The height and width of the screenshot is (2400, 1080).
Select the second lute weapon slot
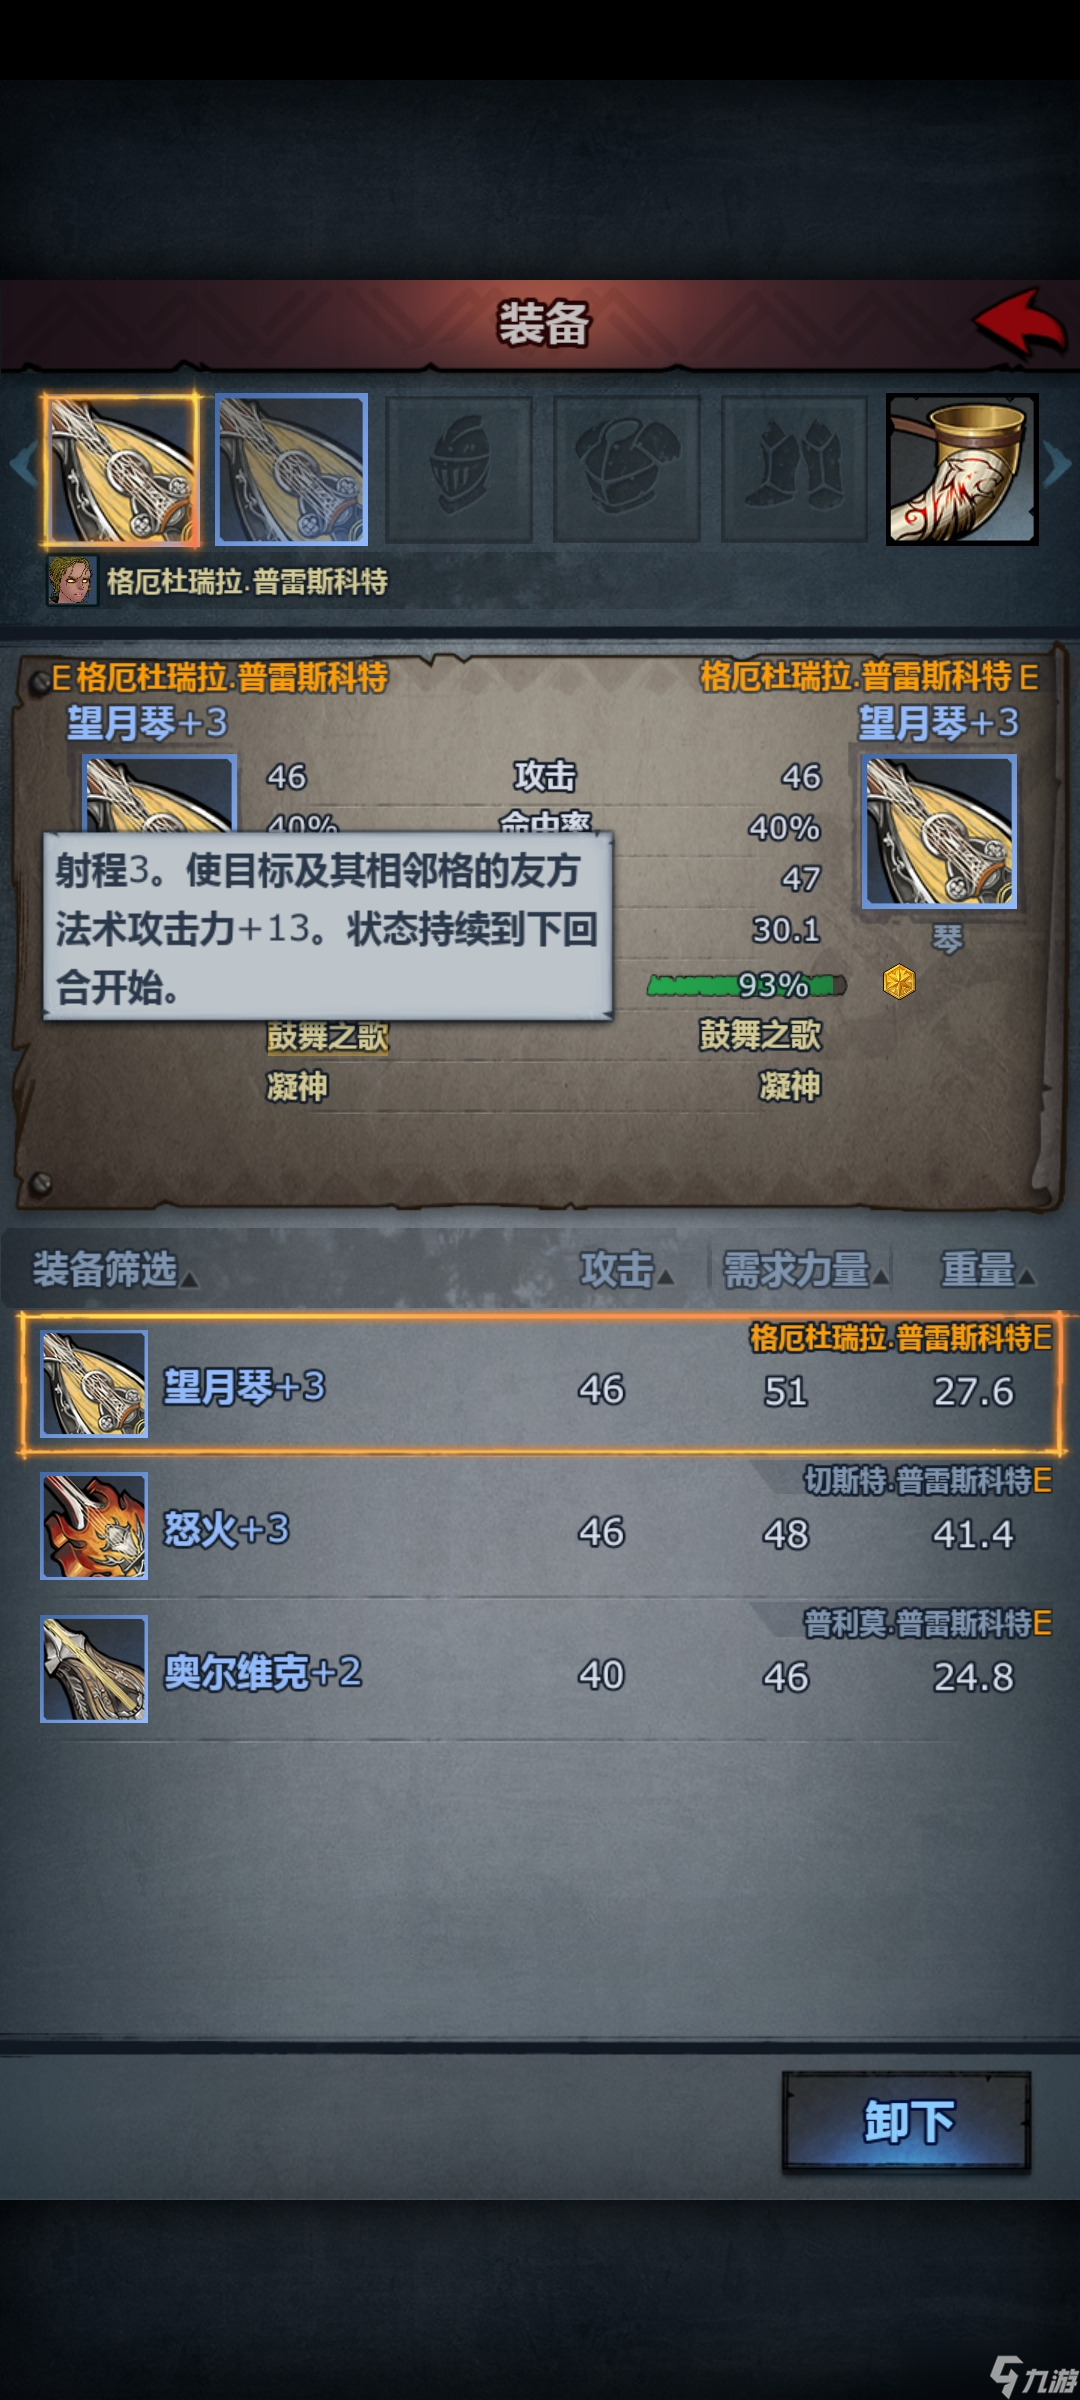pos(292,470)
